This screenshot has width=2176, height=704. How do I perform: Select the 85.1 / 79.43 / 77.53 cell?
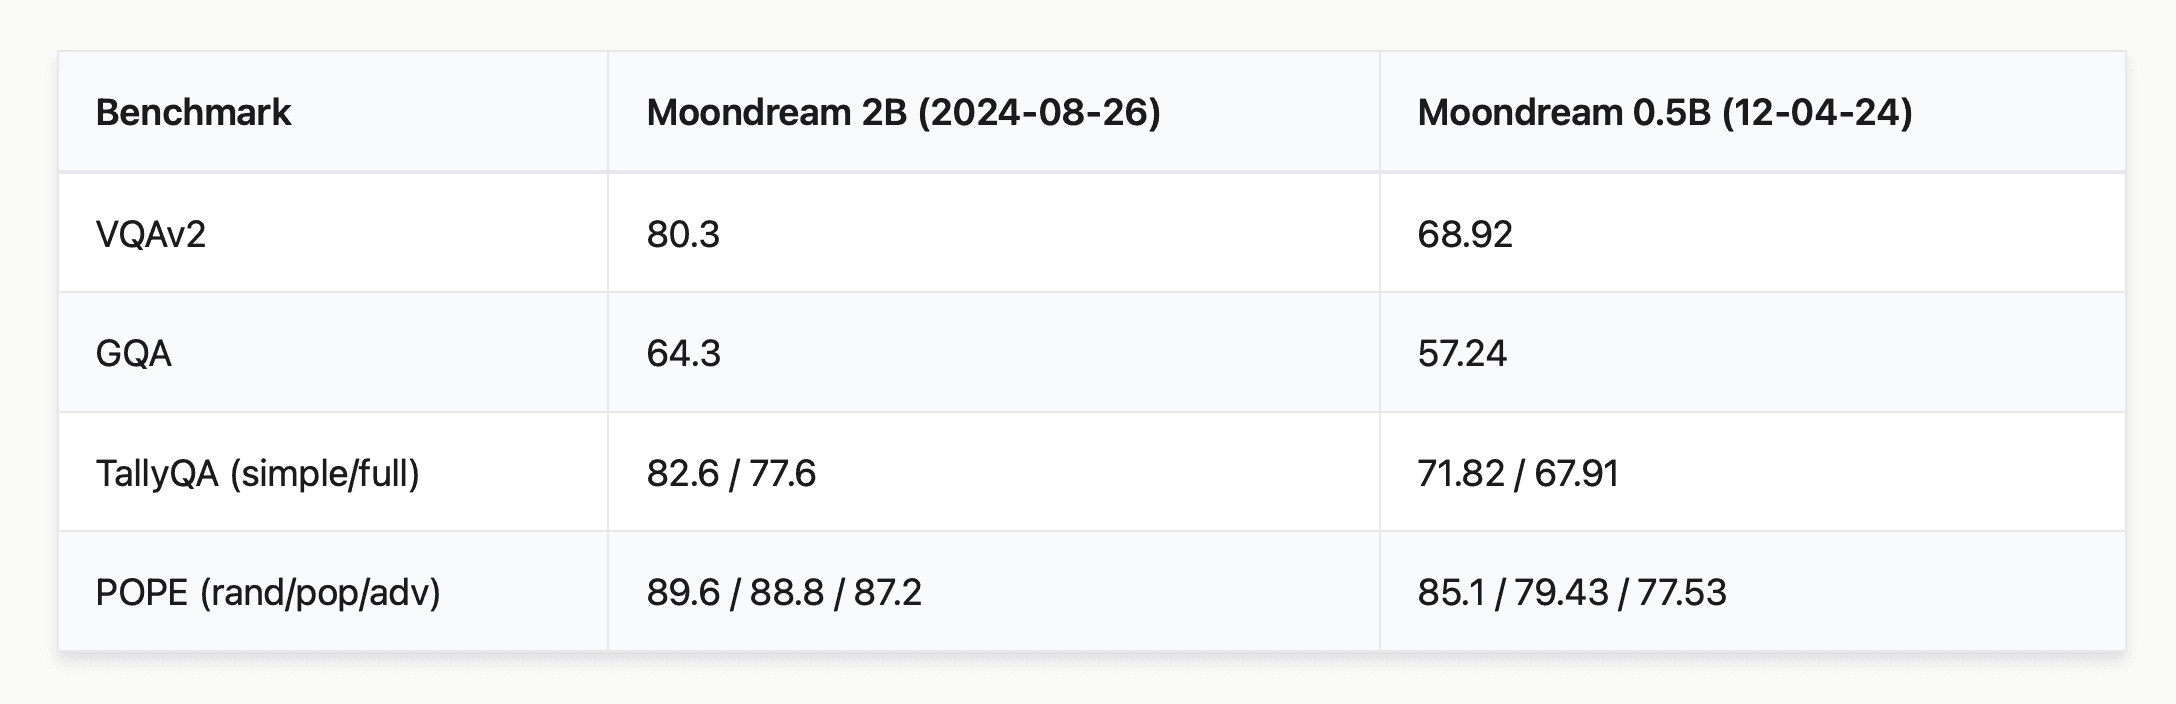pos(1571,593)
